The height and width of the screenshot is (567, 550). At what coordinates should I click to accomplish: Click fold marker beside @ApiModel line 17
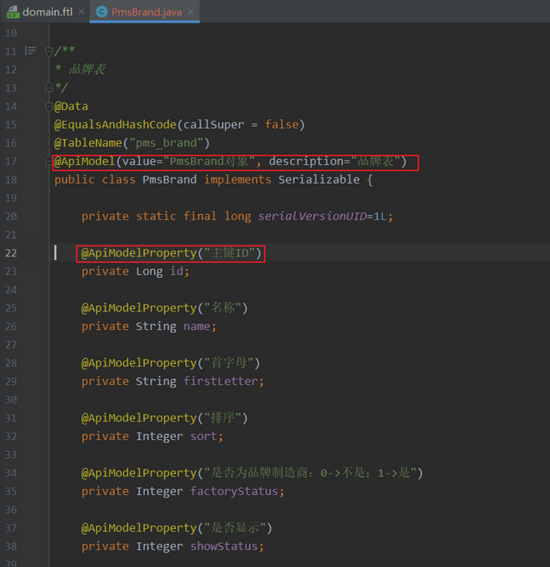point(48,161)
